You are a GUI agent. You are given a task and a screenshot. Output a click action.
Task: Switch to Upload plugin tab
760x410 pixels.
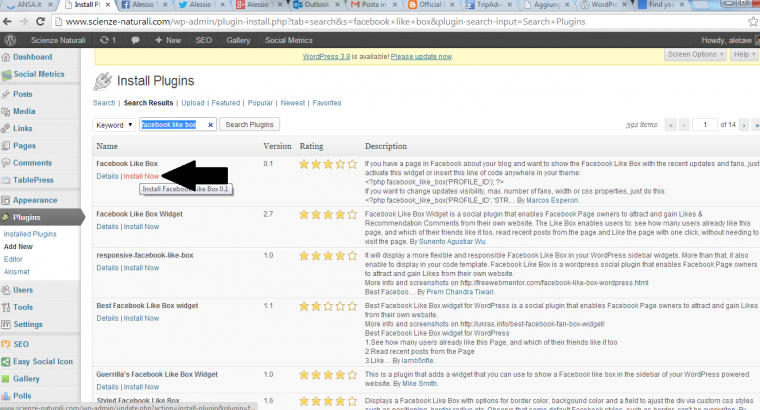(x=193, y=103)
